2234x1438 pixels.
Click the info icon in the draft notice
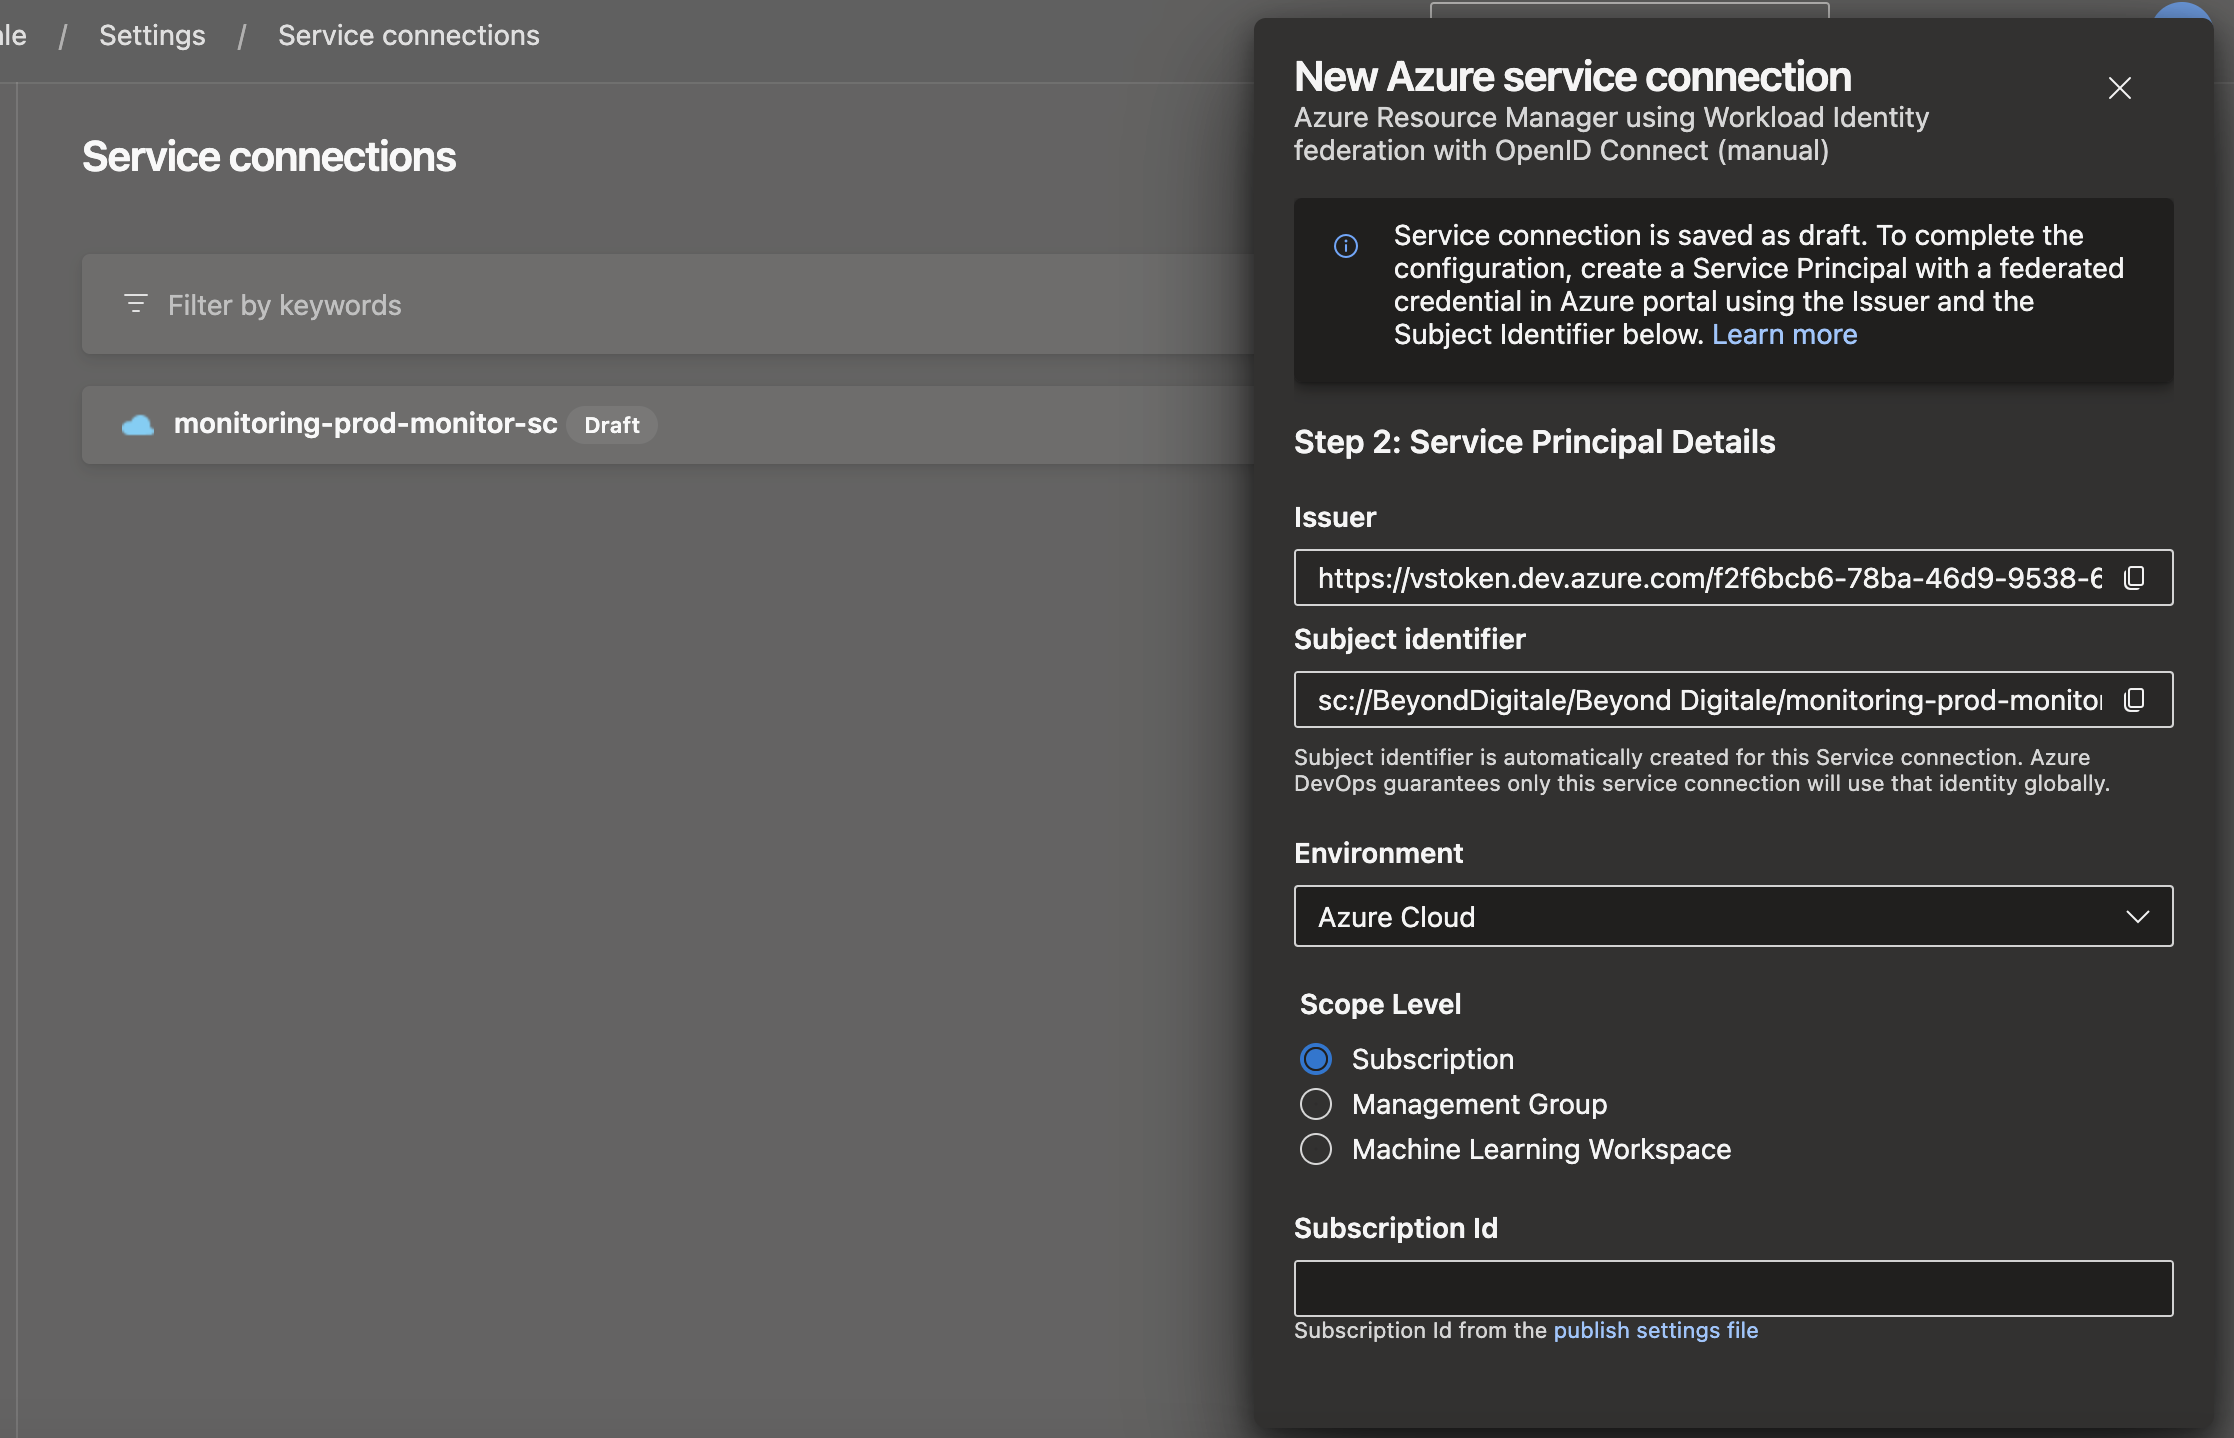(1346, 245)
